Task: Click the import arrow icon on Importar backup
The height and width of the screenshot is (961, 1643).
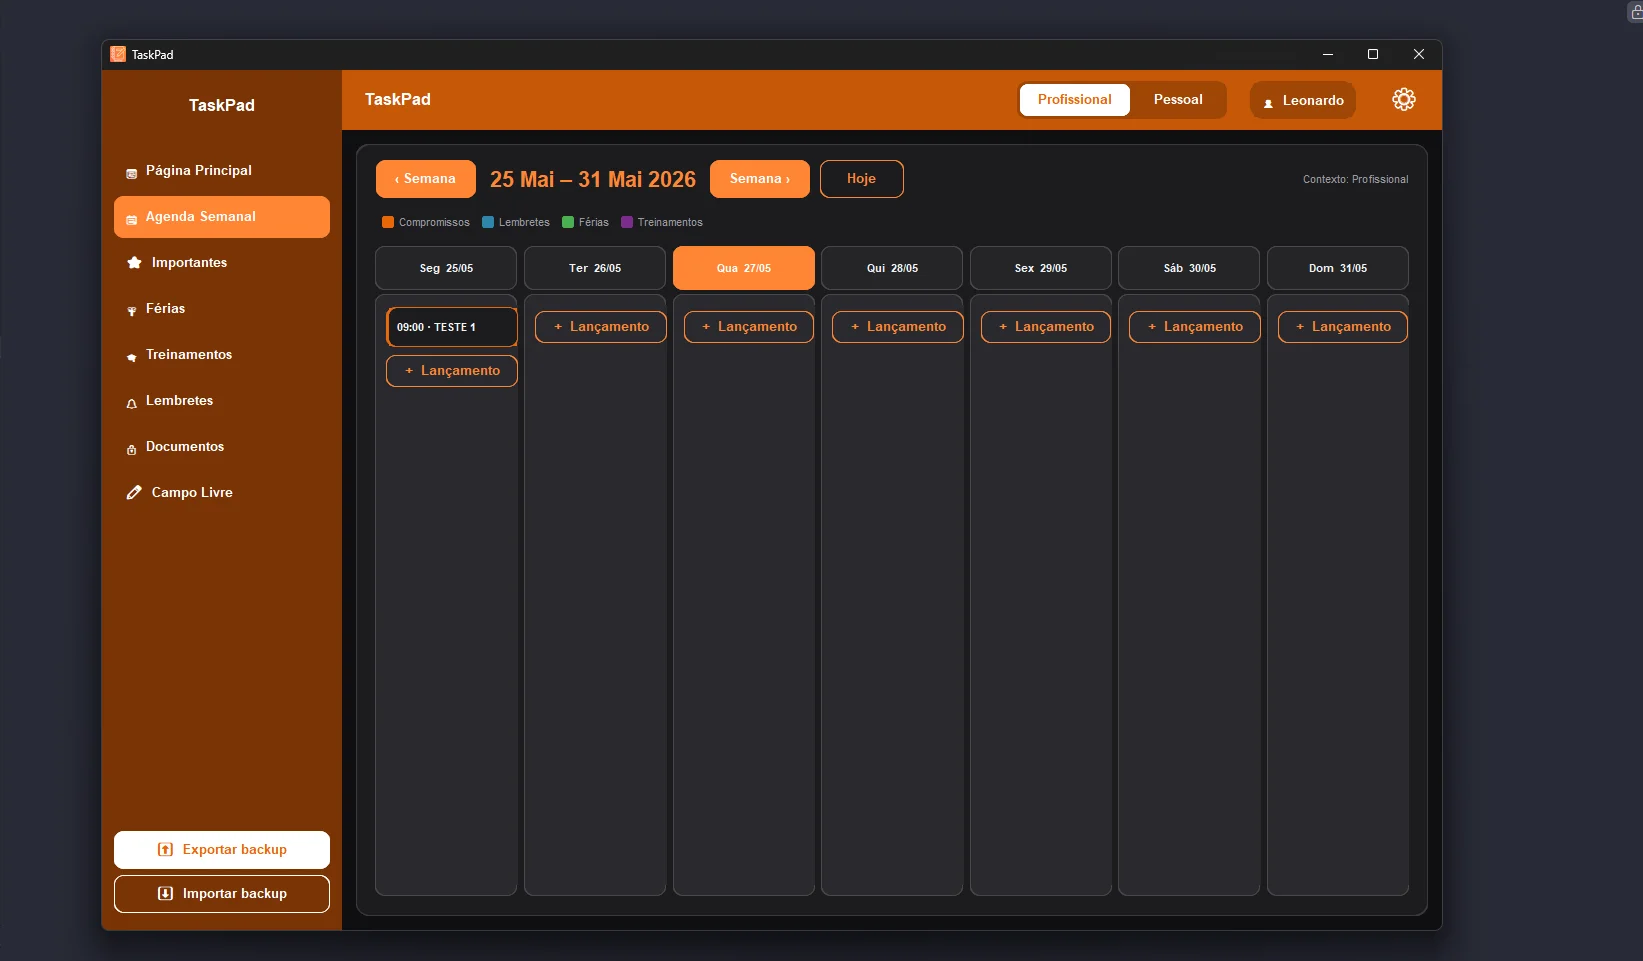Action: click(x=166, y=894)
